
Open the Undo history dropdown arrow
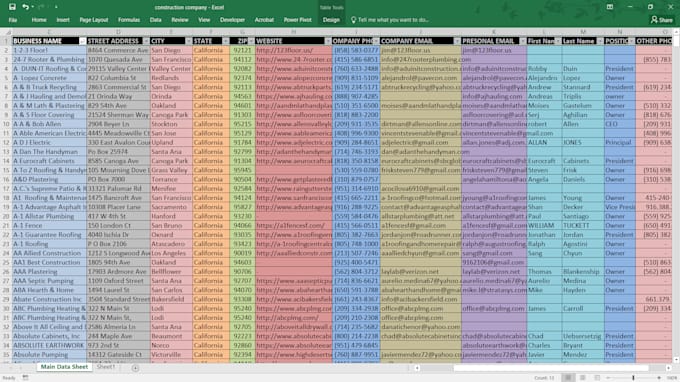coord(33,7)
